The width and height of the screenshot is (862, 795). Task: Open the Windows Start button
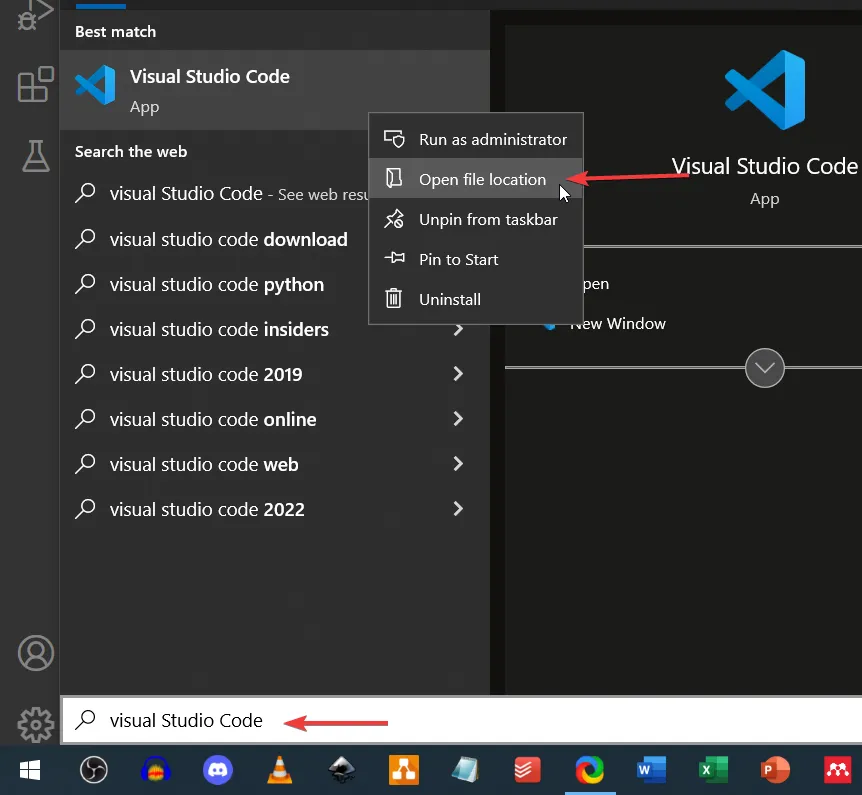pyautogui.click(x=30, y=770)
